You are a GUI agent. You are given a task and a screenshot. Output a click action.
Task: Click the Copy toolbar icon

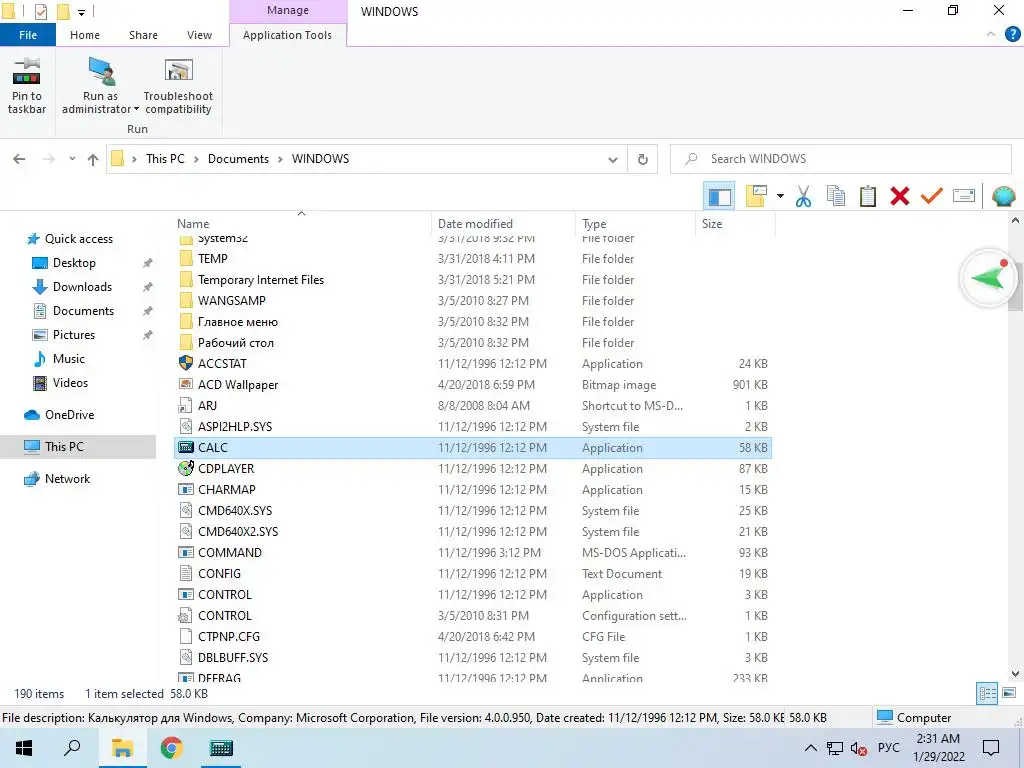coord(836,196)
